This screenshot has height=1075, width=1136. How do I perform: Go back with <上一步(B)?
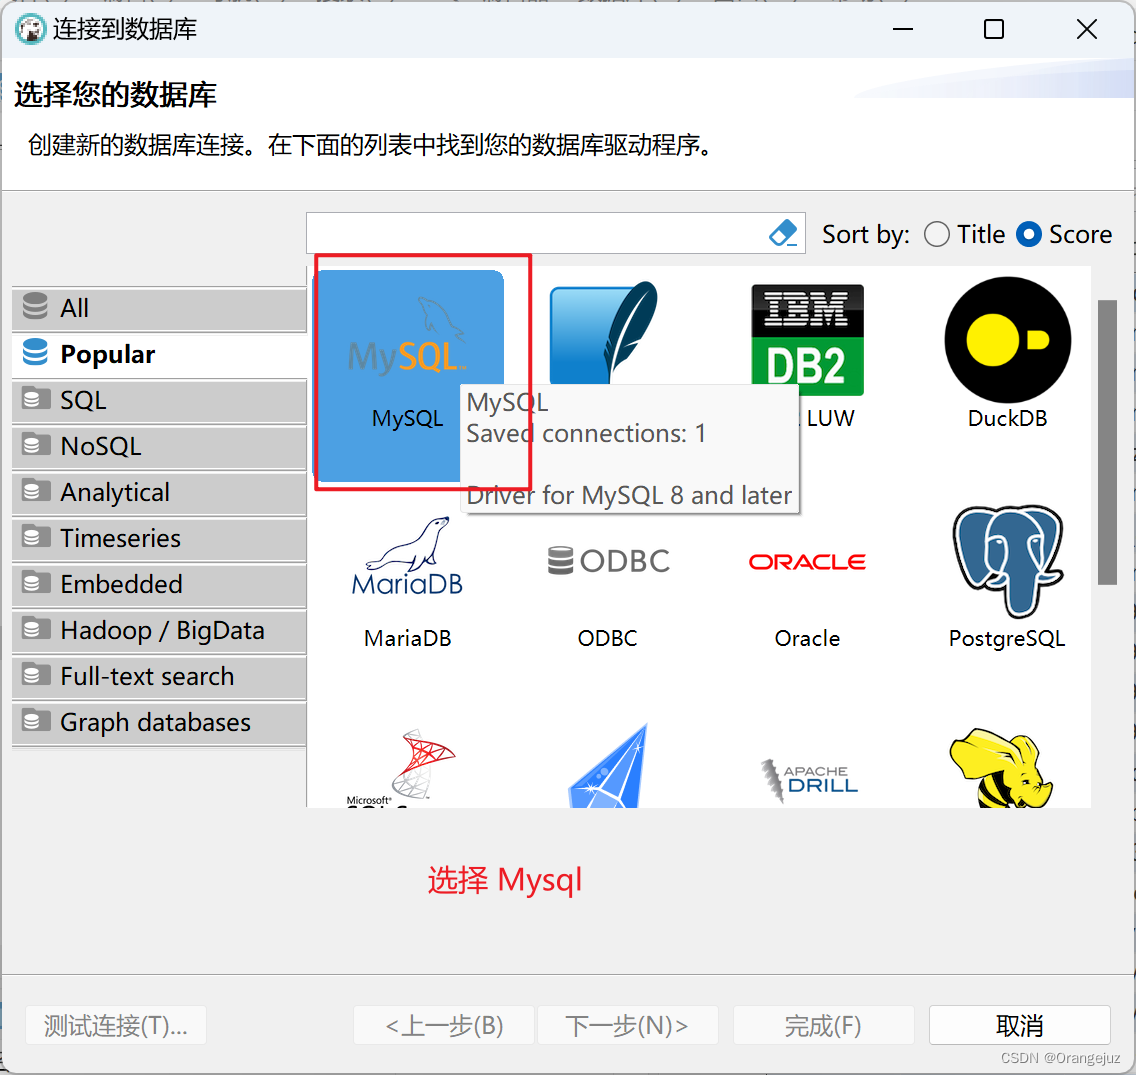pos(444,1025)
